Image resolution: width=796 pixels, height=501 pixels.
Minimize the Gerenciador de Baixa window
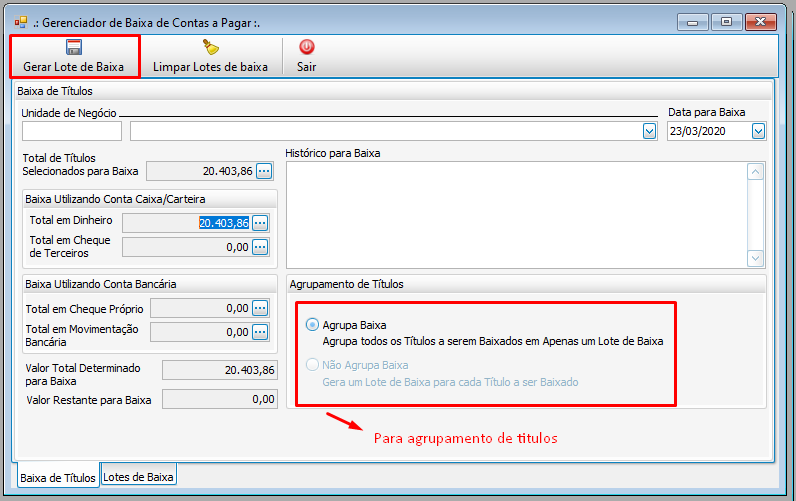tap(692, 22)
